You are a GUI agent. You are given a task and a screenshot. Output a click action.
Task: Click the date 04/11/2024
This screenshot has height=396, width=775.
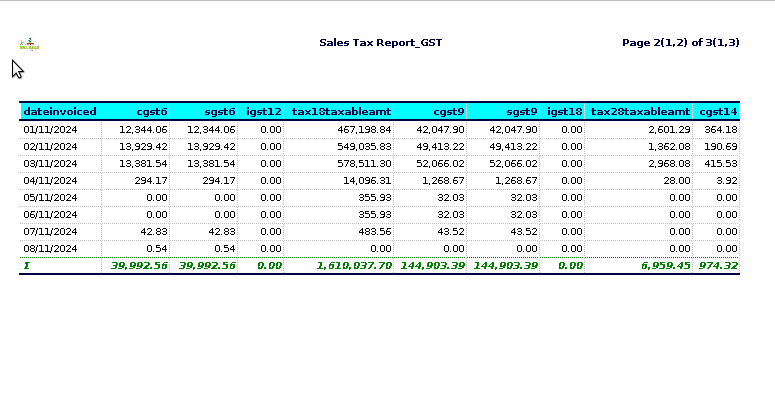point(50,180)
